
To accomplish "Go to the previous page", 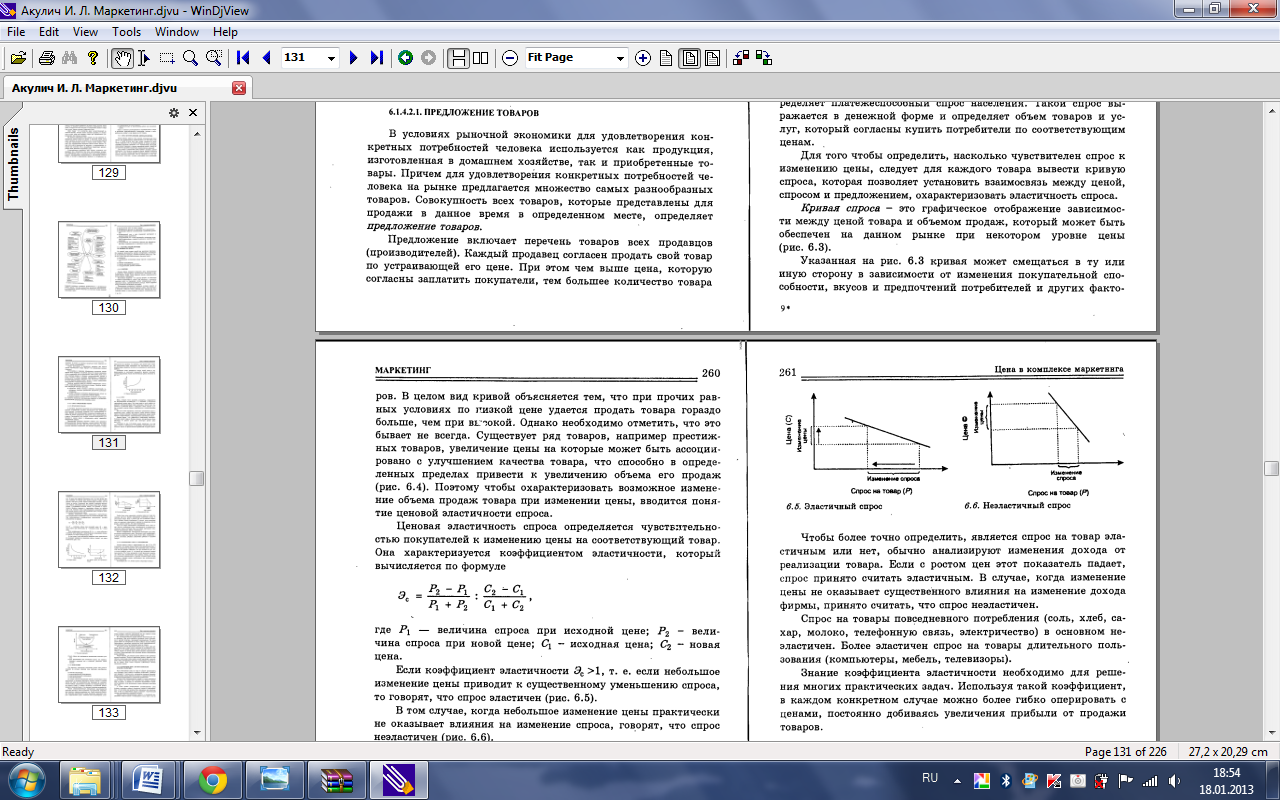I will tap(266, 58).
